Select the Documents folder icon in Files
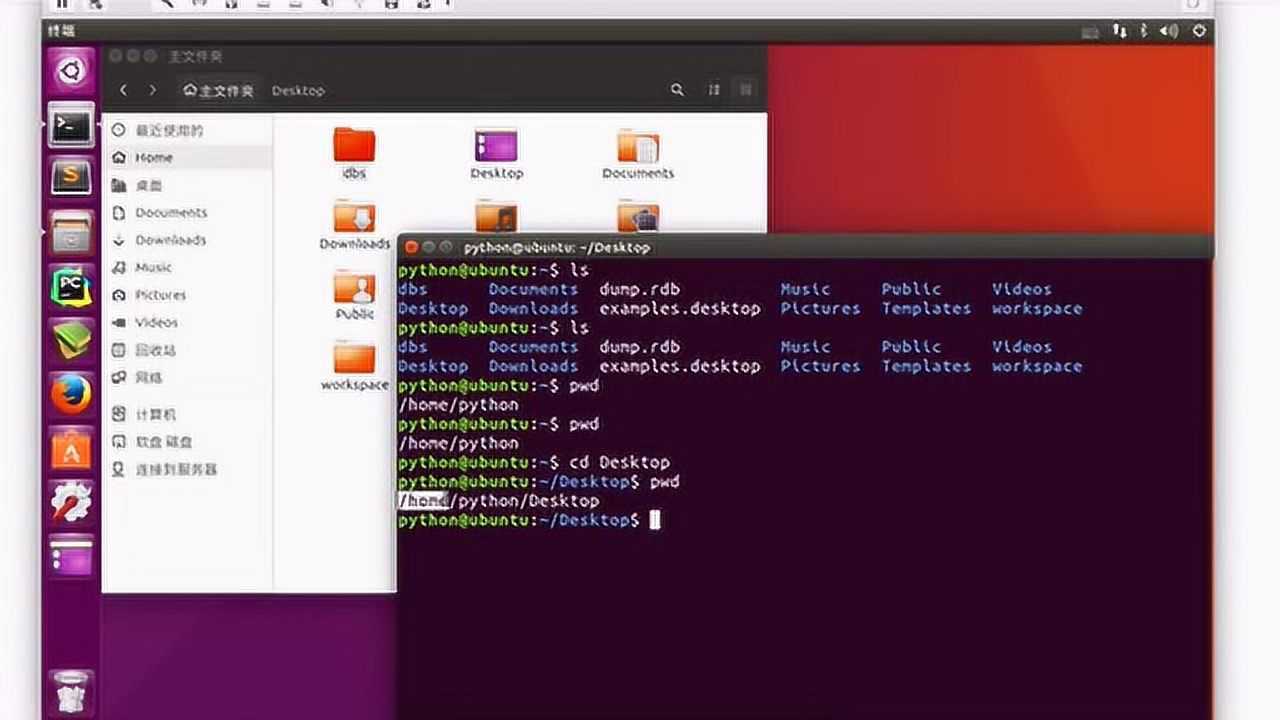The width and height of the screenshot is (1280, 720). click(638, 145)
